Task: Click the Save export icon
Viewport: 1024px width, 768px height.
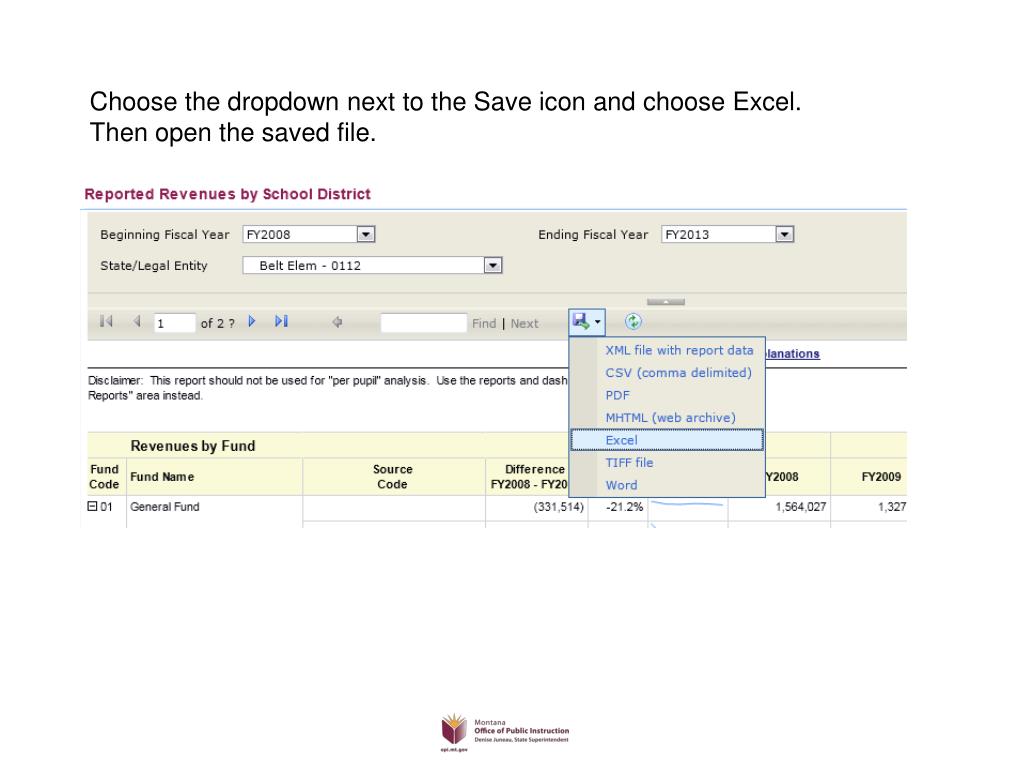Action: [581, 321]
